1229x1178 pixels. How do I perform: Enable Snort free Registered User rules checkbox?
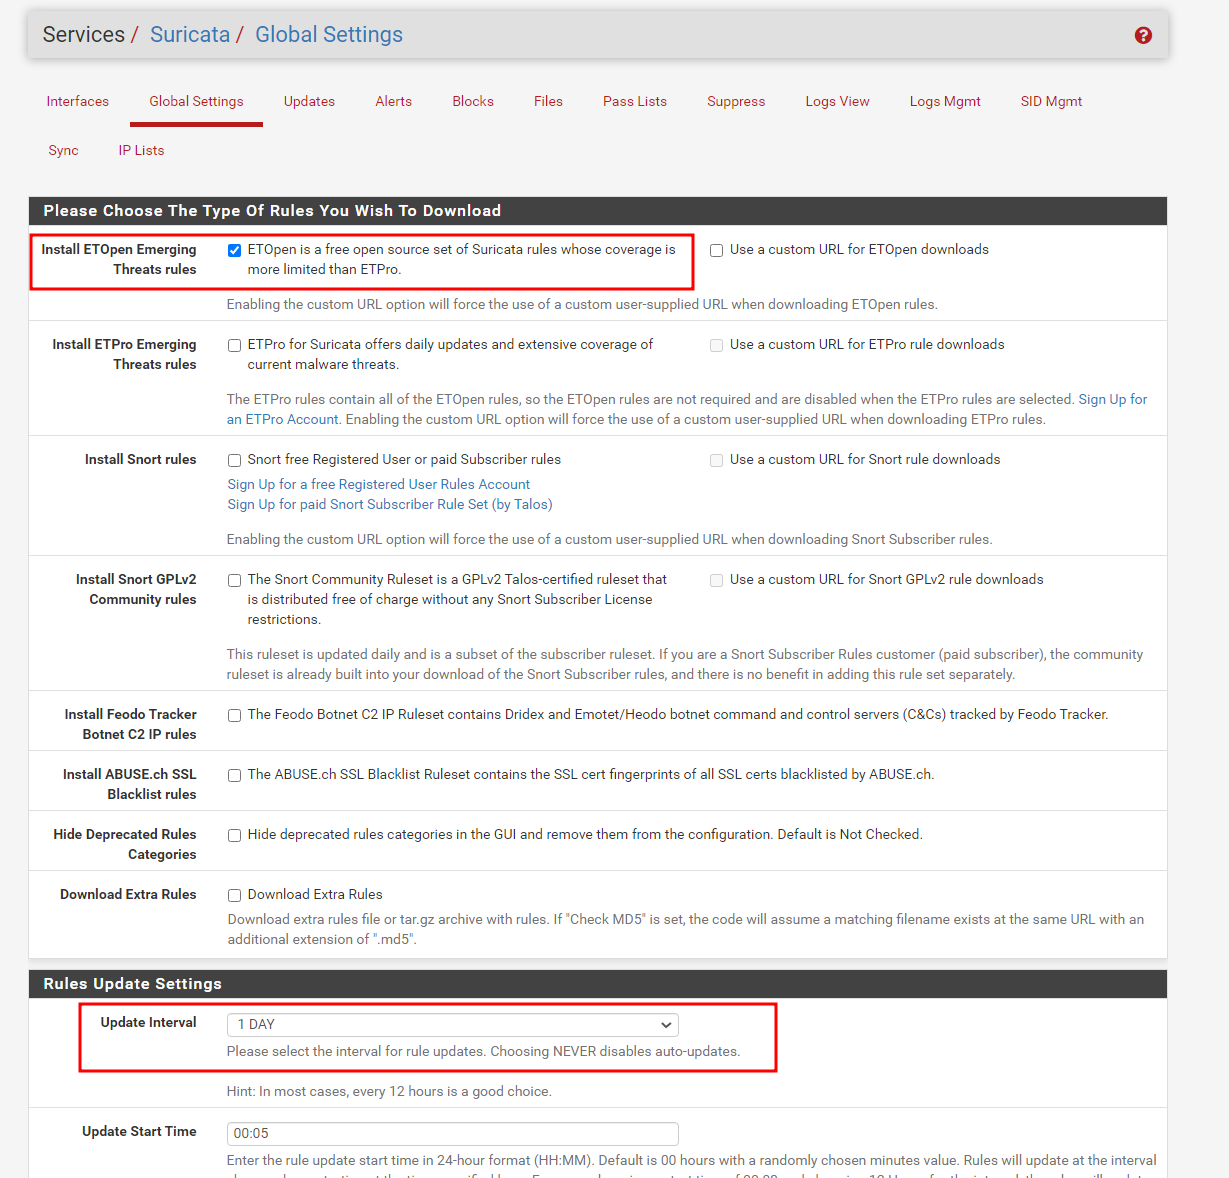(234, 460)
